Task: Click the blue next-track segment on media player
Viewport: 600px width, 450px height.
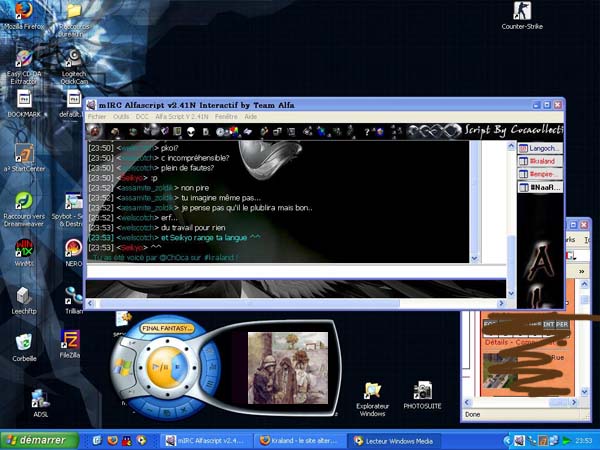Action: 179,367
